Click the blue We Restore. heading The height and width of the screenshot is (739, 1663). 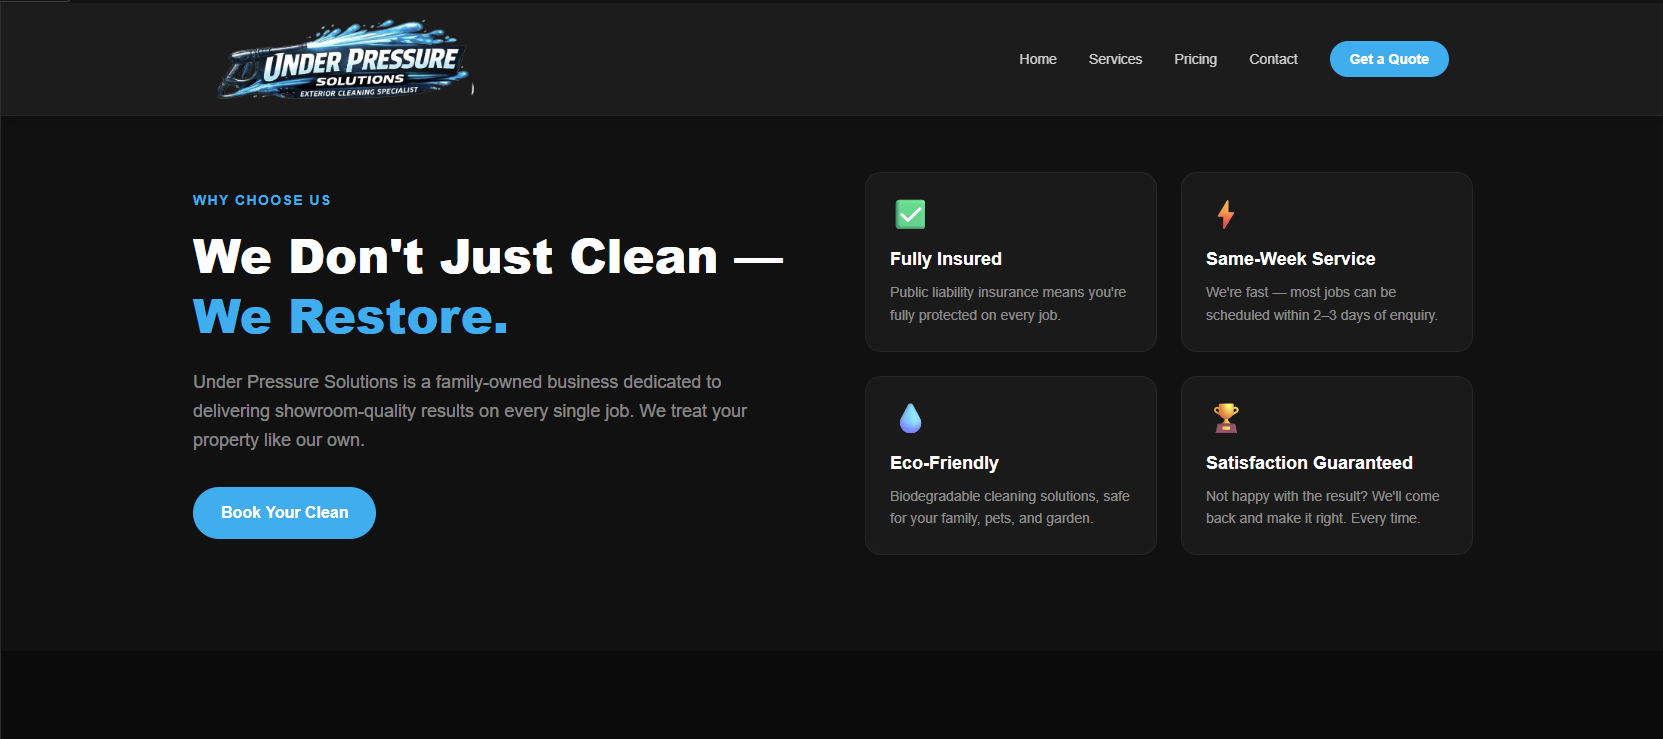tap(351, 317)
